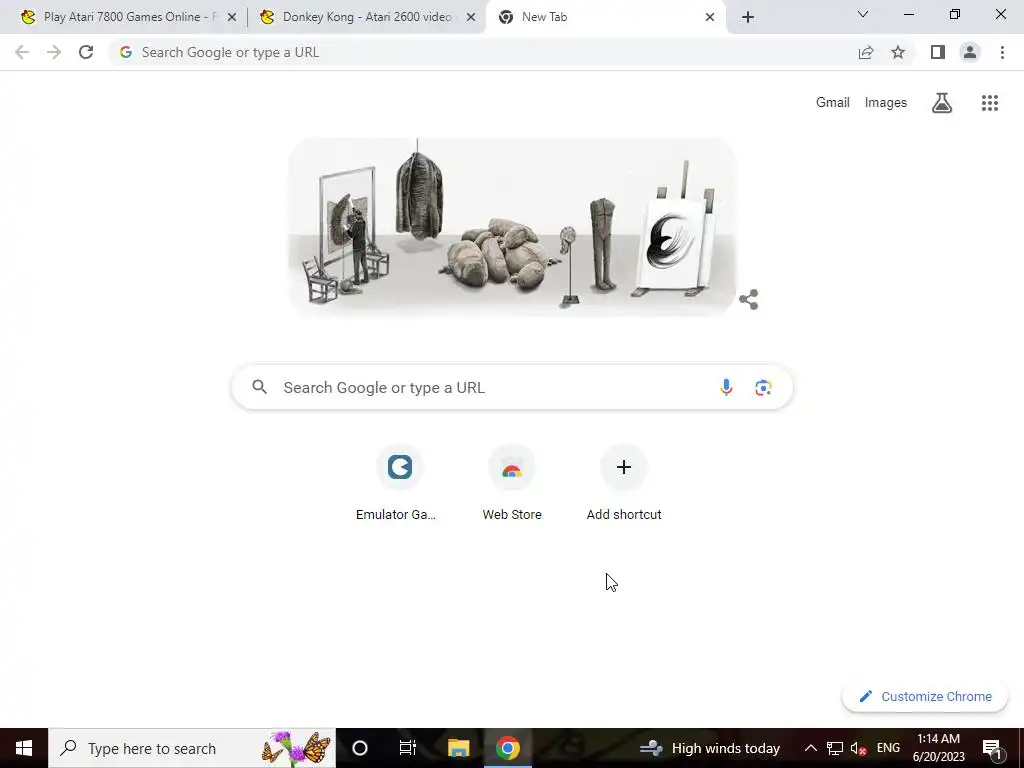Click the browser forward arrow
1024x768 pixels.
(x=54, y=52)
